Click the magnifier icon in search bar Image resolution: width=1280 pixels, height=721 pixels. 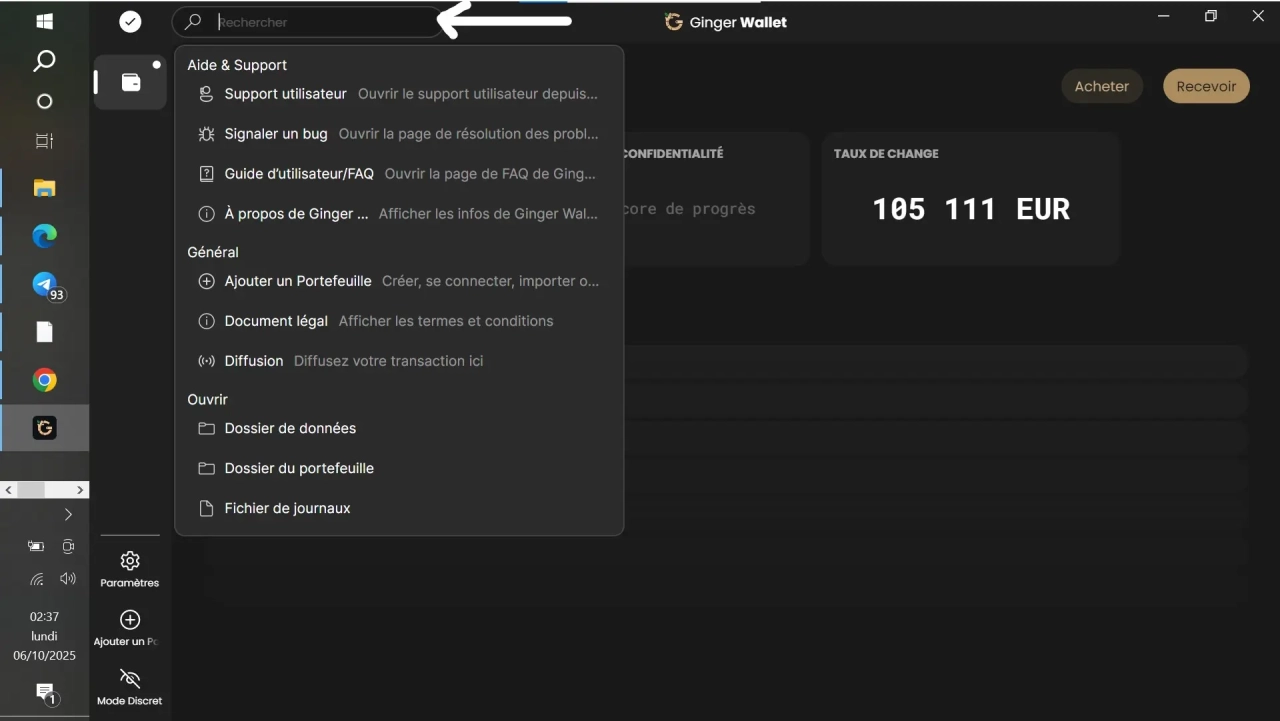(x=193, y=21)
